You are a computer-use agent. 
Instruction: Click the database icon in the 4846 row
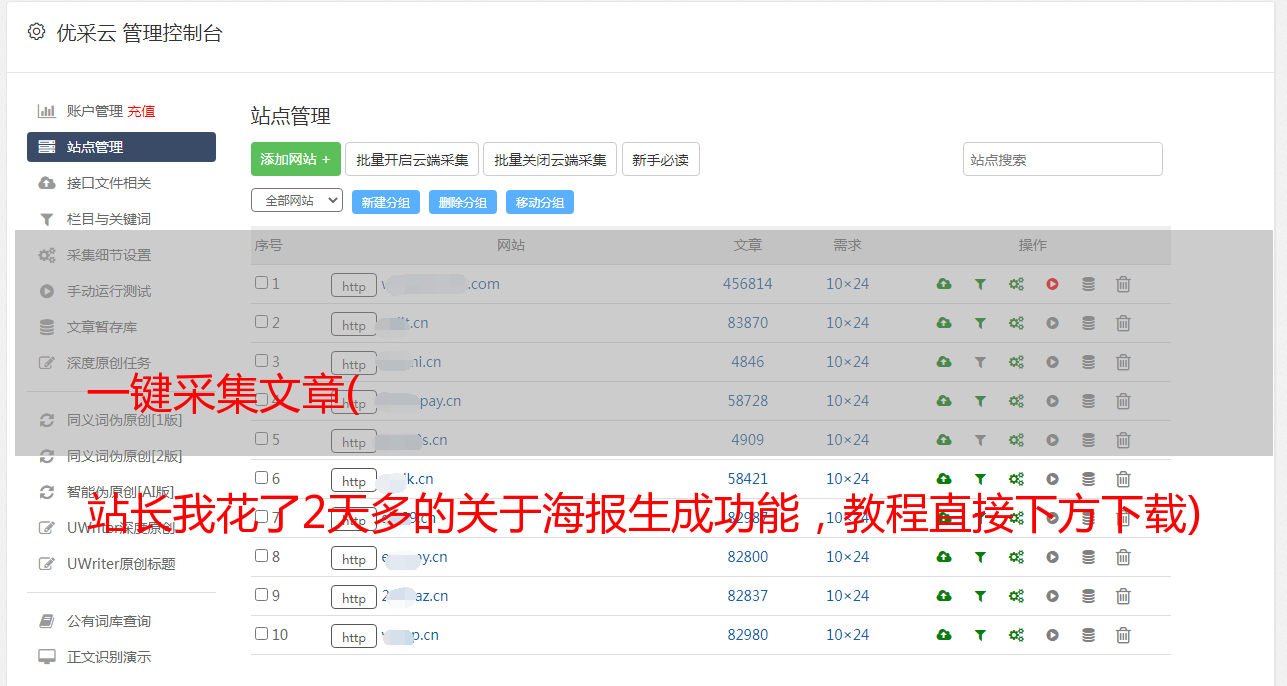click(x=1088, y=362)
